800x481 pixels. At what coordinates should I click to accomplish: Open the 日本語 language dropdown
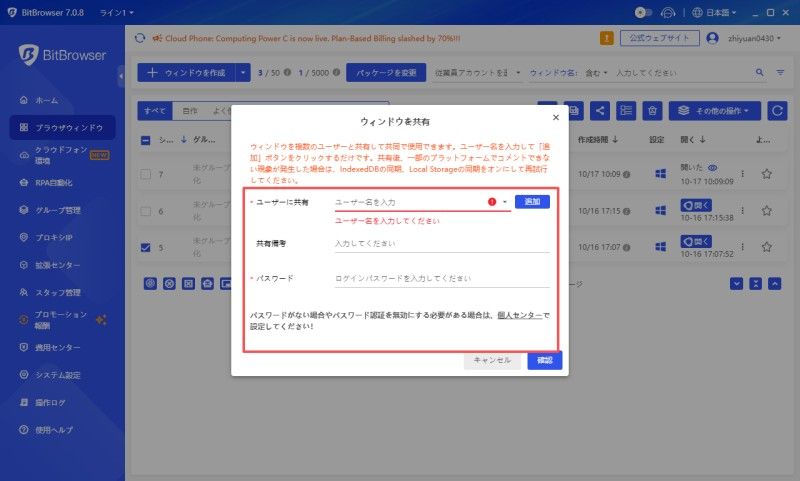714,12
